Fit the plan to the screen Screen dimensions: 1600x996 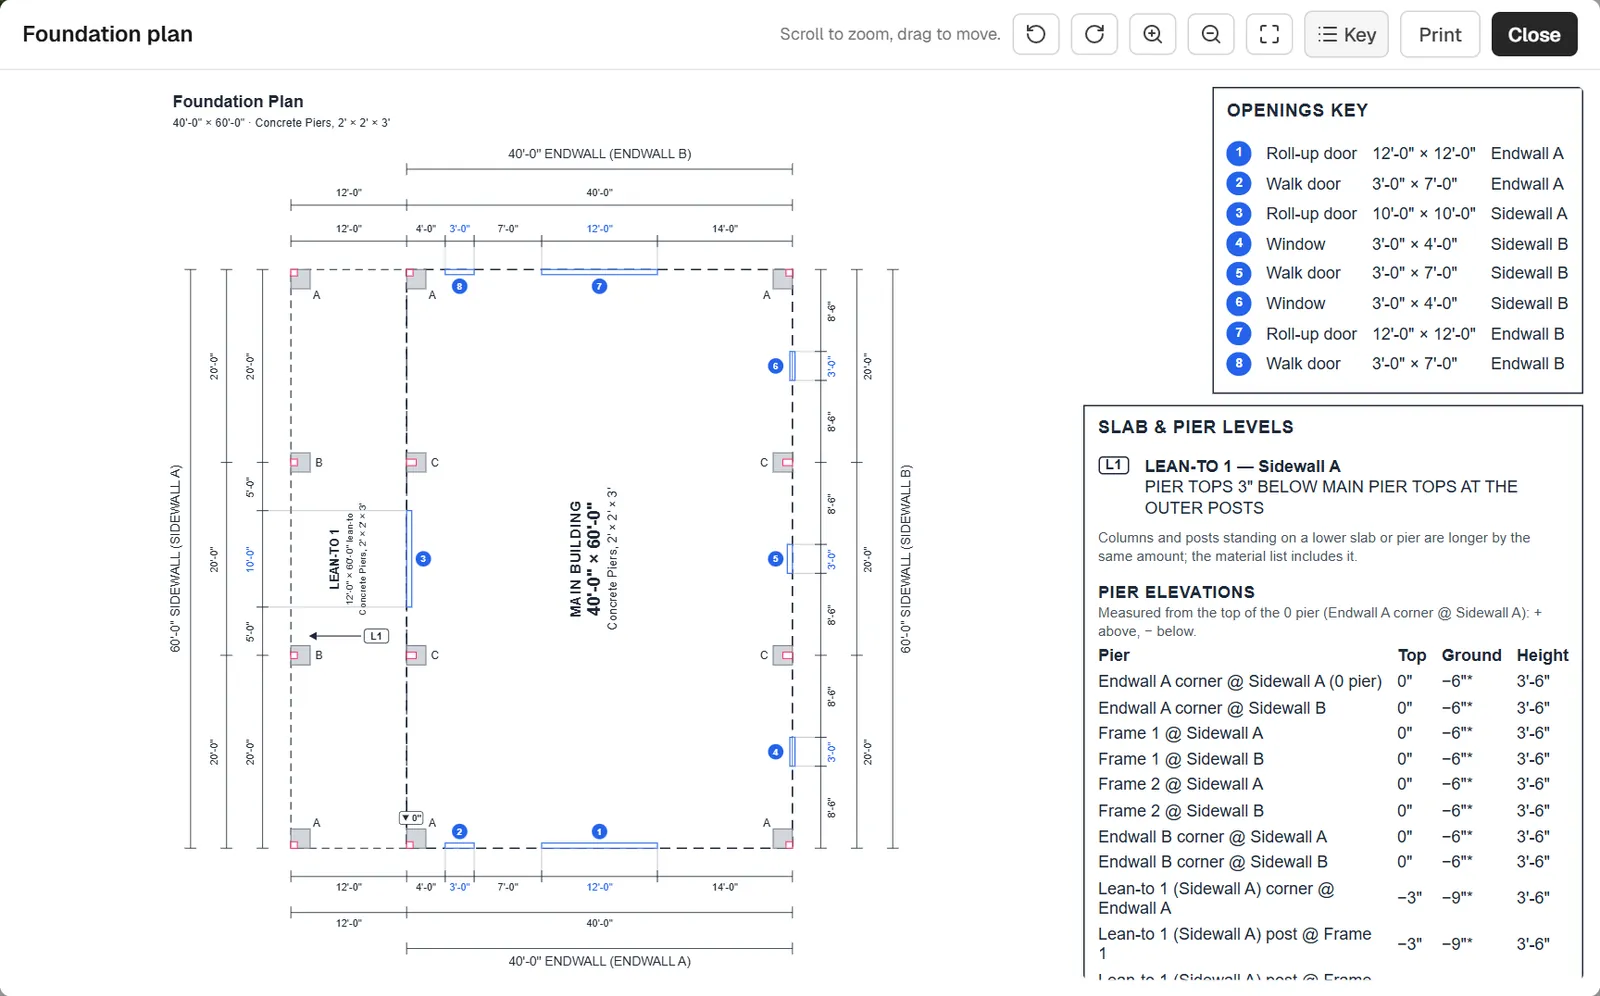coord(1269,34)
